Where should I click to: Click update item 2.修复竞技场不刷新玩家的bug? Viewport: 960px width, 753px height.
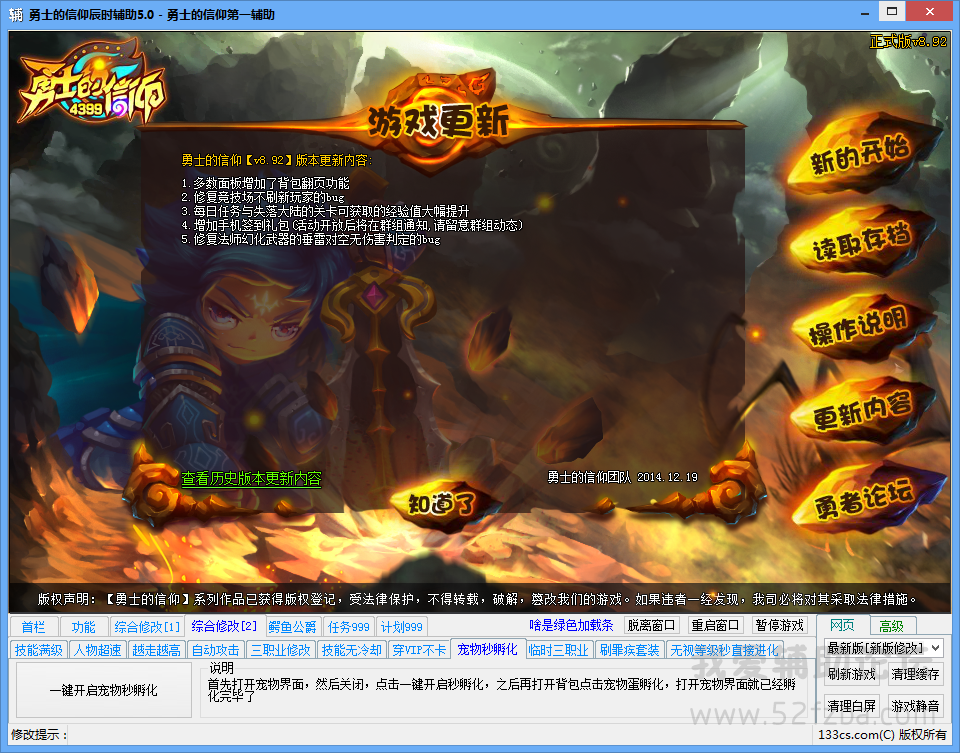(x=263, y=197)
